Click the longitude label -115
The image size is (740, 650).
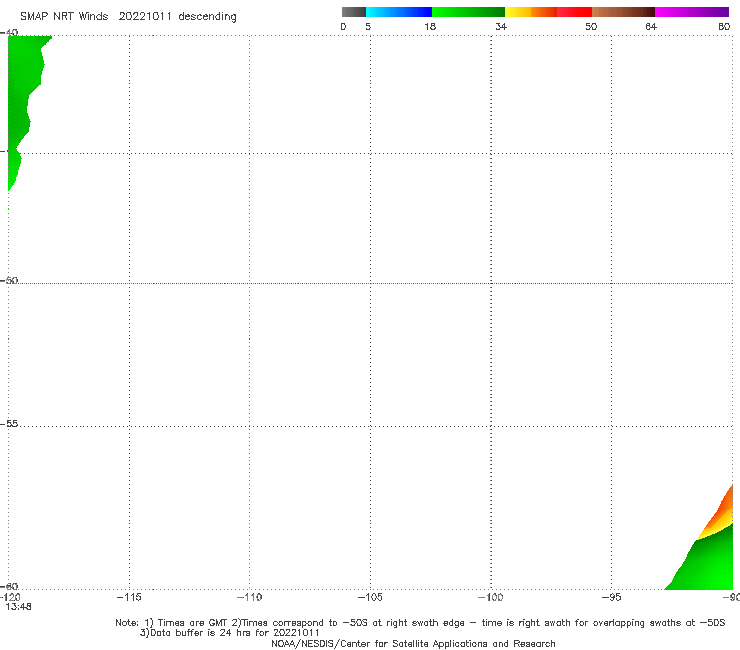tap(129, 597)
